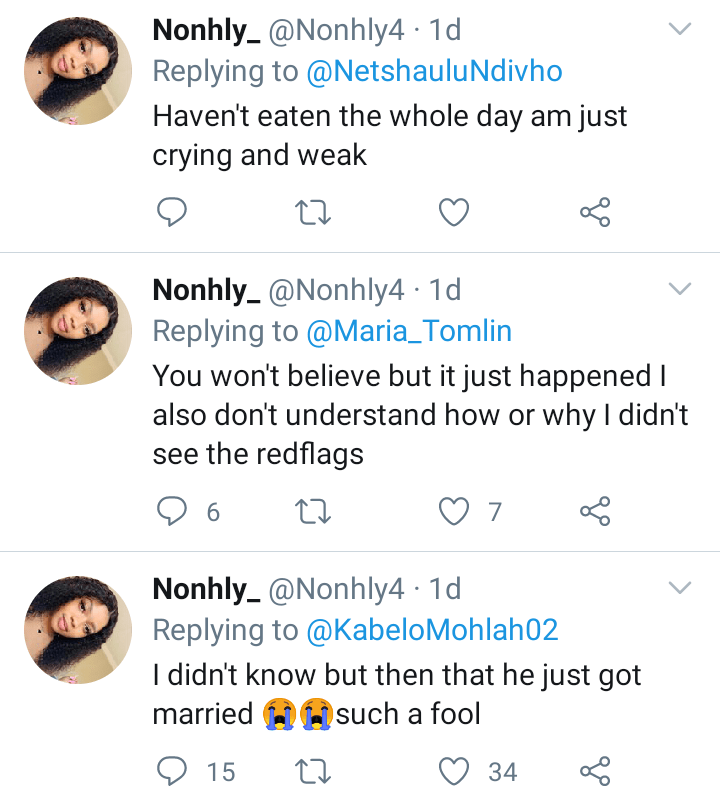
Task: Share the 'such a fool' tweet
Action: click(595, 771)
